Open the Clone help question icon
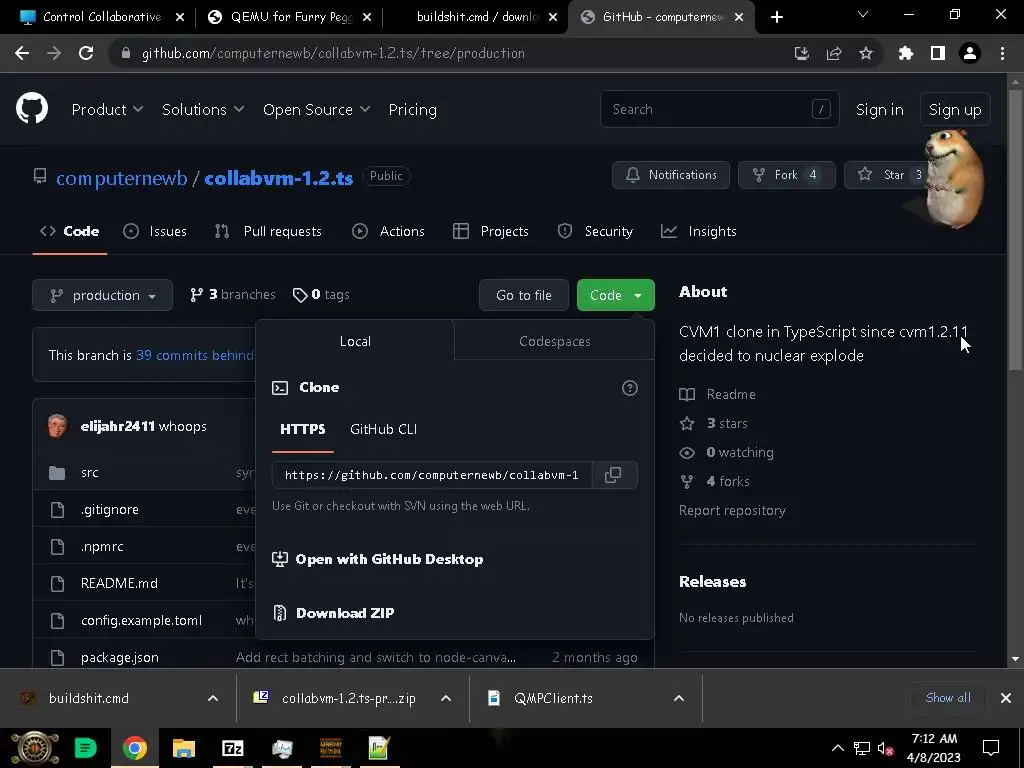This screenshot has height=768, width=1024. 630,388
